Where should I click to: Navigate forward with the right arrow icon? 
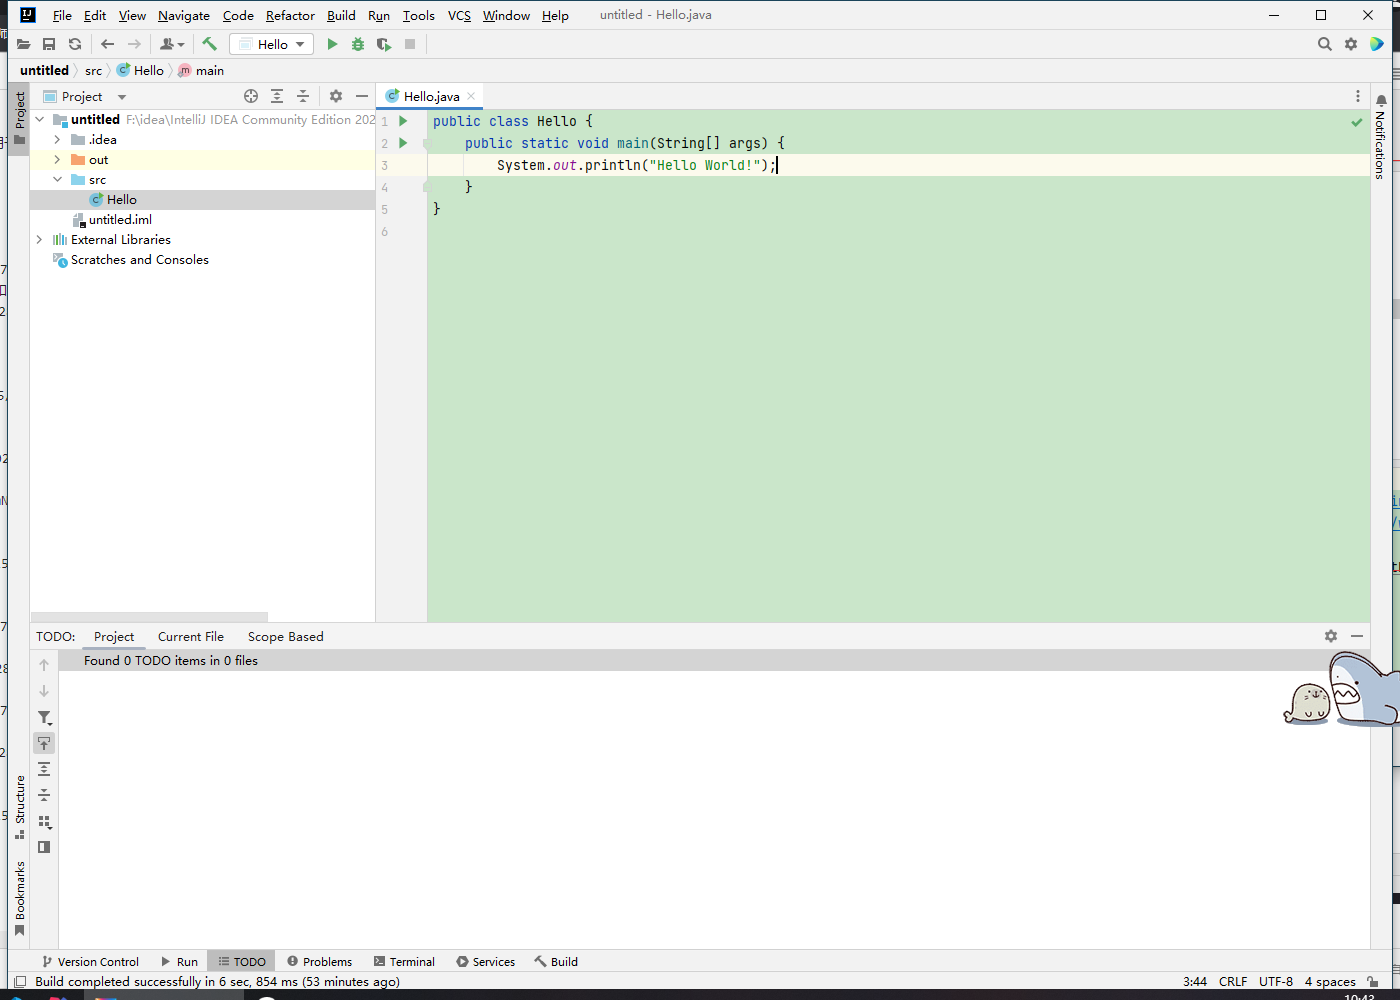134,44
